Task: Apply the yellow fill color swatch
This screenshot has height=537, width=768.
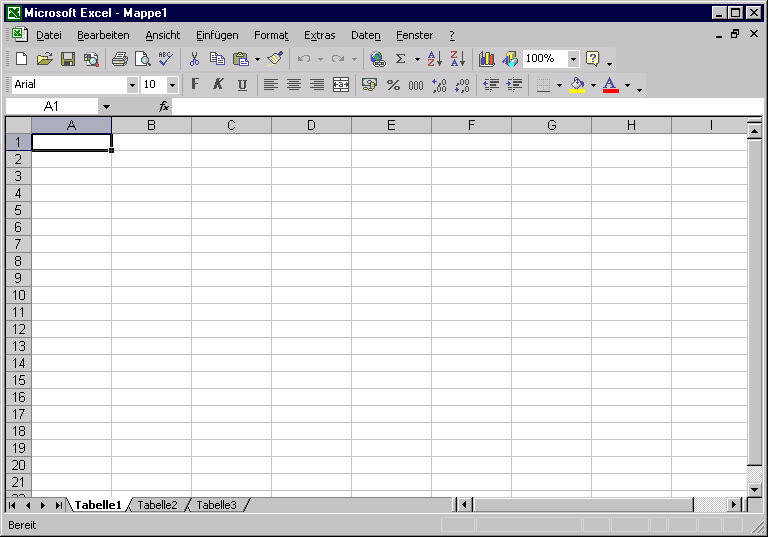Action: click(577, 85)
